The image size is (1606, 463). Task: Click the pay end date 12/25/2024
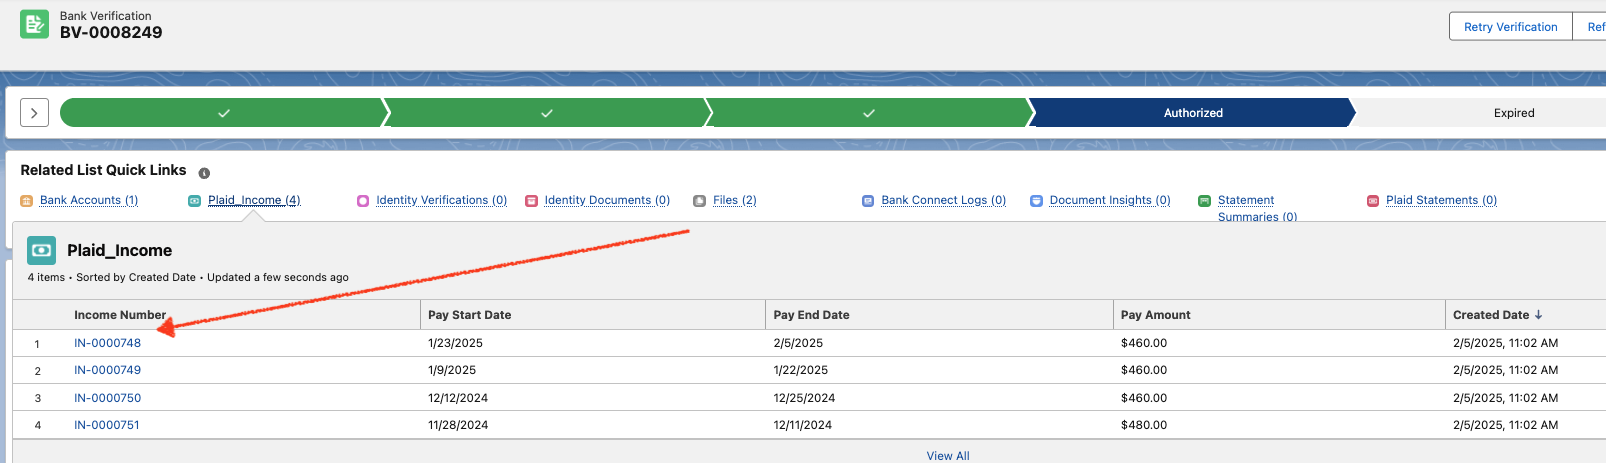(x=804, y=398)
